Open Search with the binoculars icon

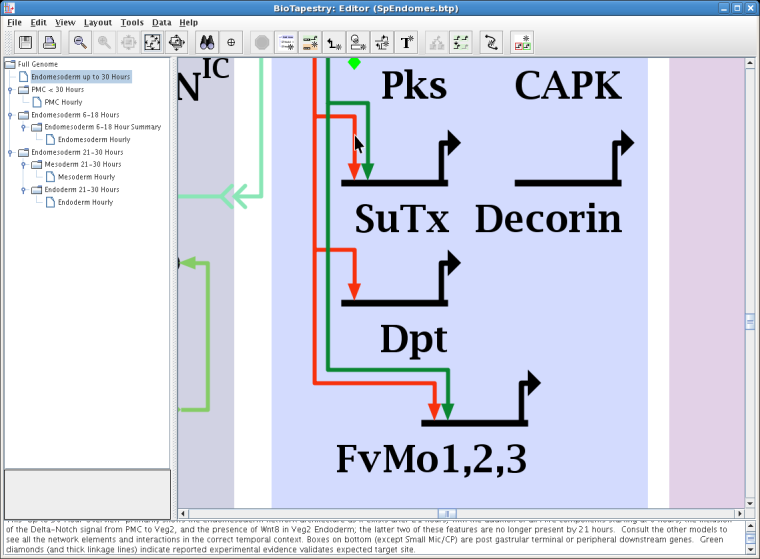(x=207, y=42)
